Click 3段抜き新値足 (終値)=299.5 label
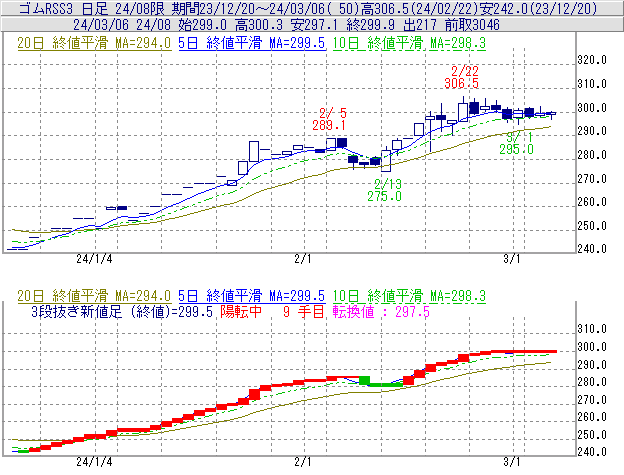This screenshot has width=624, height=475. click(x=122, y=311)
